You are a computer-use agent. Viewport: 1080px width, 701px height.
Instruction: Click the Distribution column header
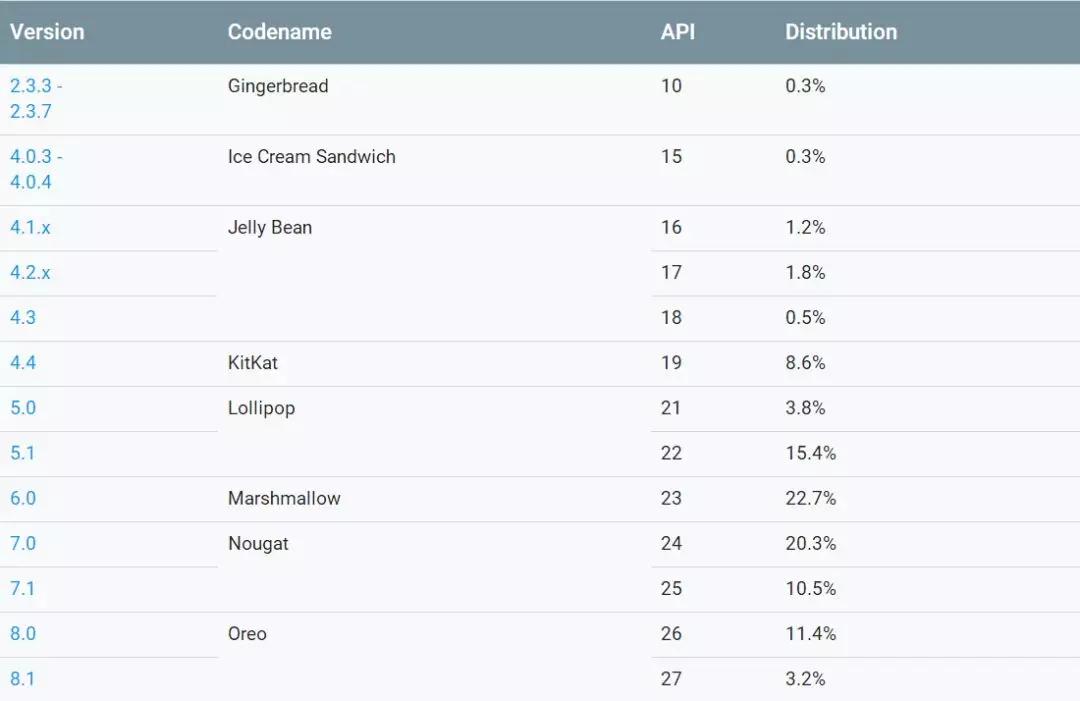click(841, 31)
